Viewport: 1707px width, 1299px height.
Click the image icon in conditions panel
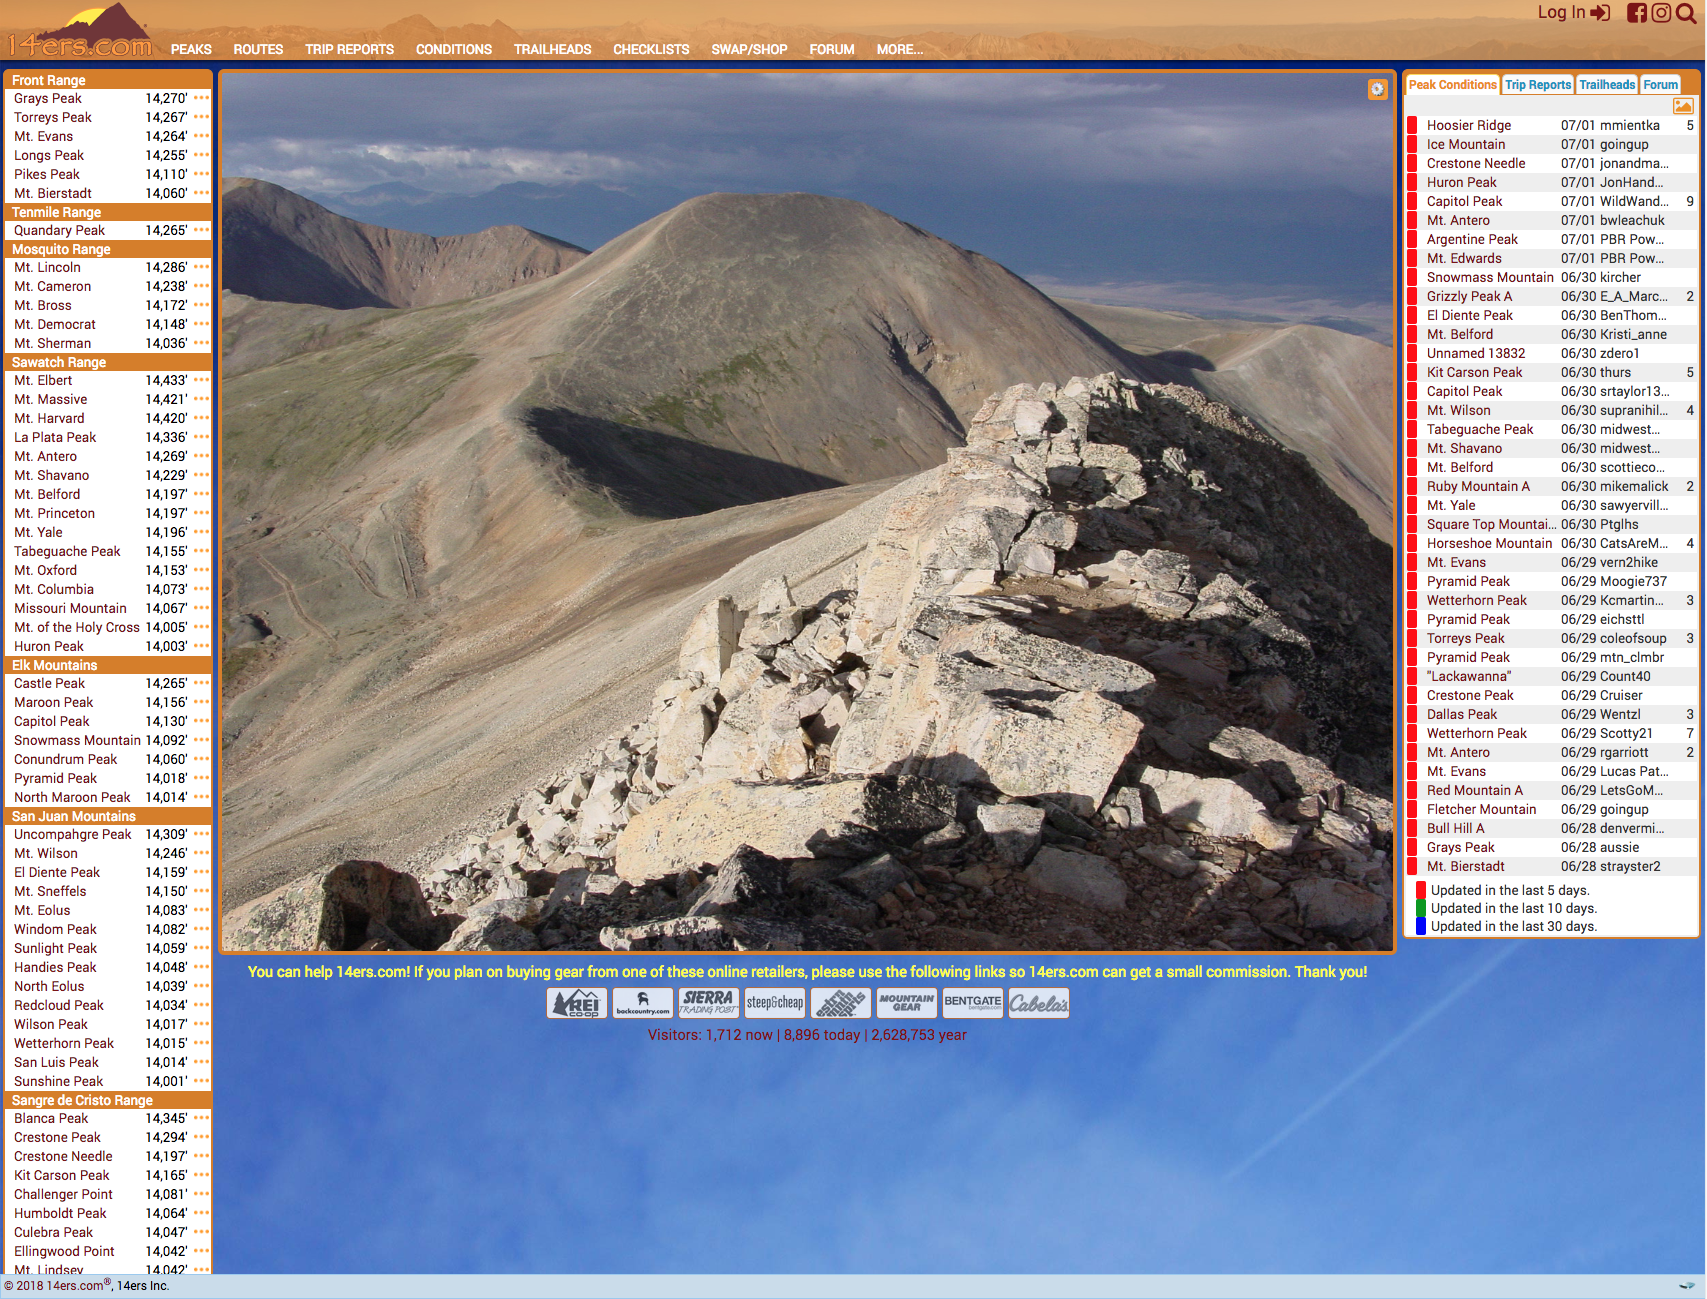point(1683,105)
